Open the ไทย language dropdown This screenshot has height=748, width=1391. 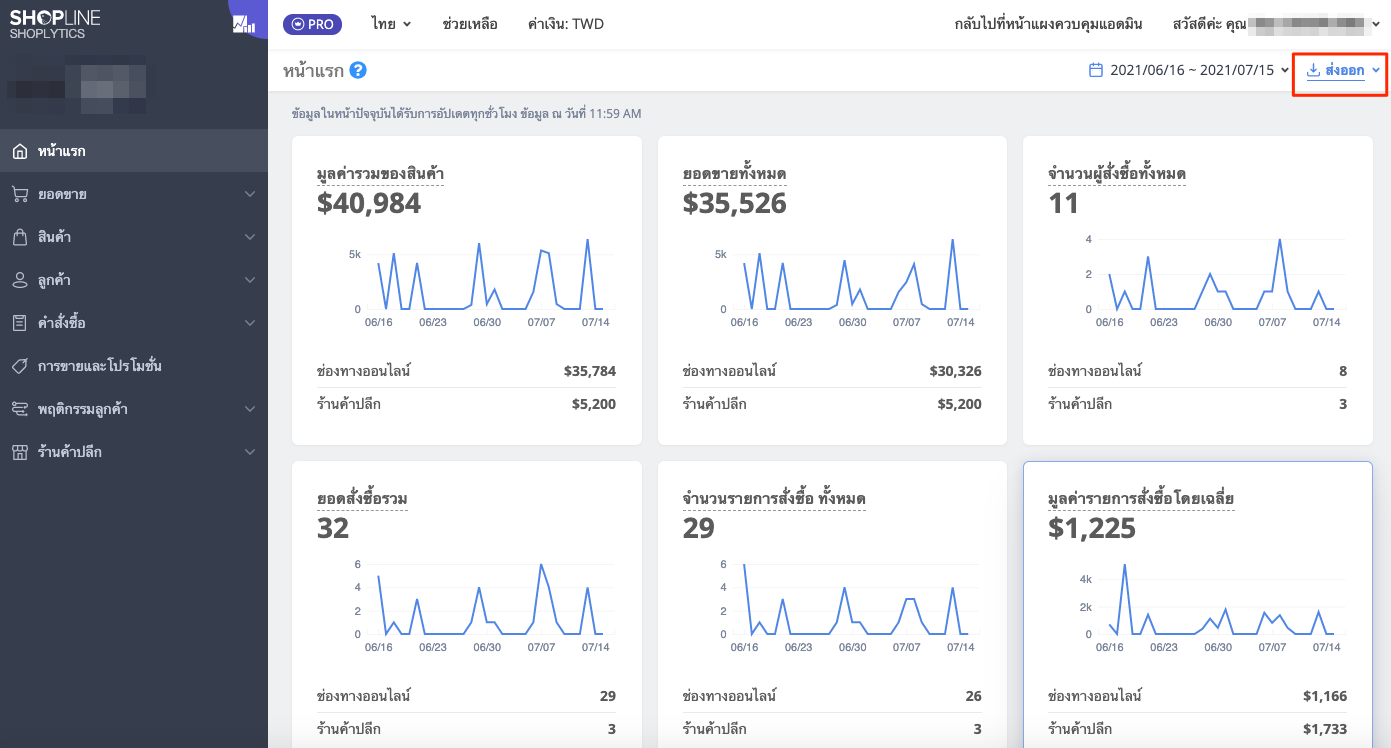coord(391,24)
